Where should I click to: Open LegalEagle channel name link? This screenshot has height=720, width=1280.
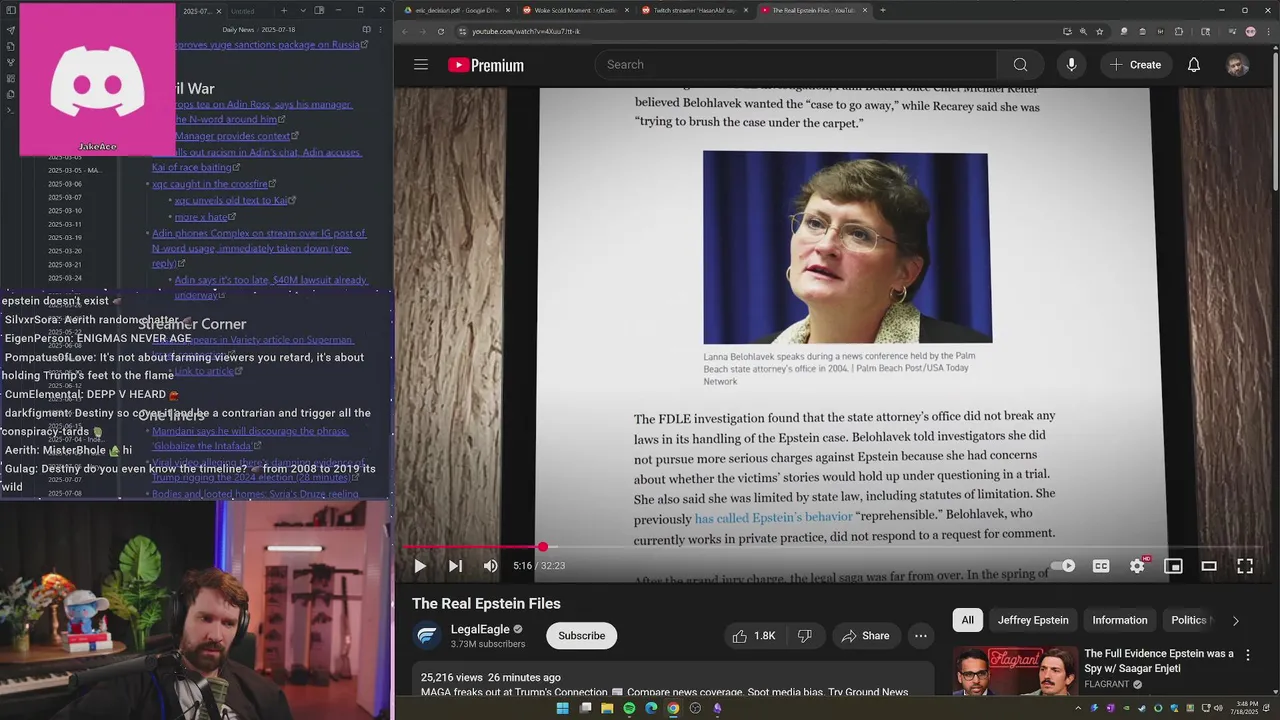tap(480, 629)
